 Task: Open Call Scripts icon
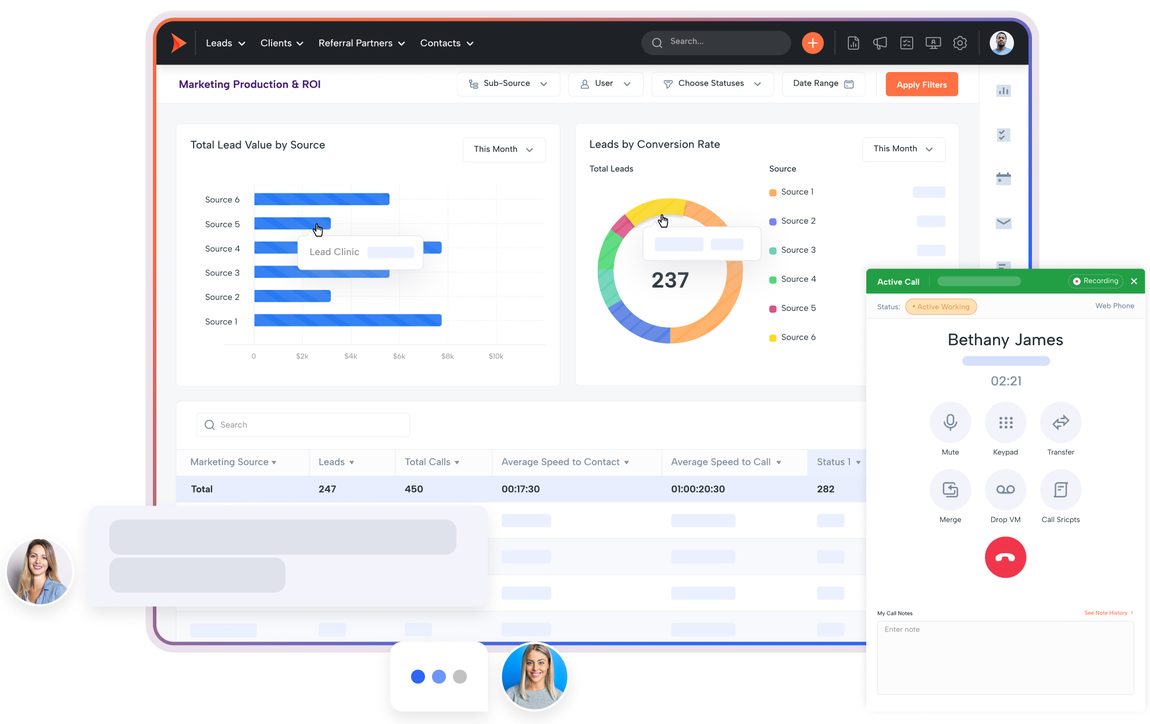click(x=1061, y=490)
